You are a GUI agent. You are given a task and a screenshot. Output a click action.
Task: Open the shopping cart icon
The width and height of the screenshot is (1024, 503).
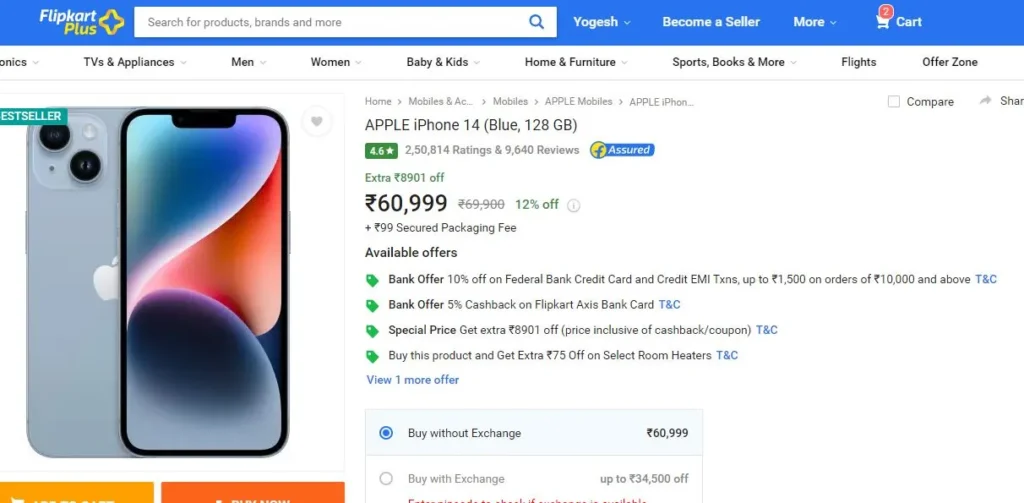click(882, 22)
